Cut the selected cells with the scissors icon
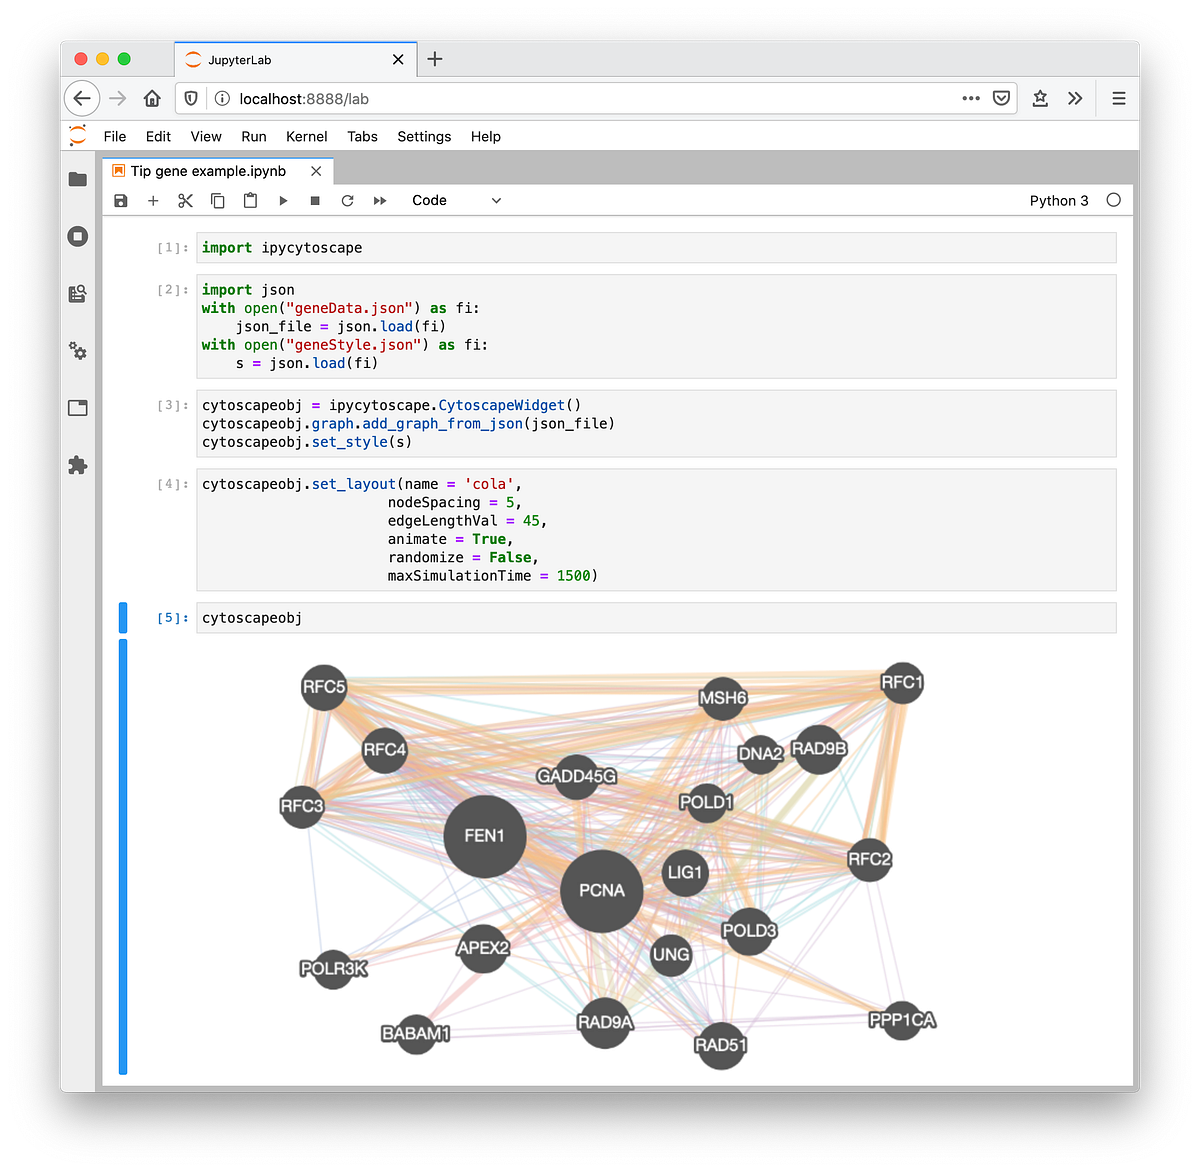The height and width of the screenshot is (1172, 1200). click(185, 200)
